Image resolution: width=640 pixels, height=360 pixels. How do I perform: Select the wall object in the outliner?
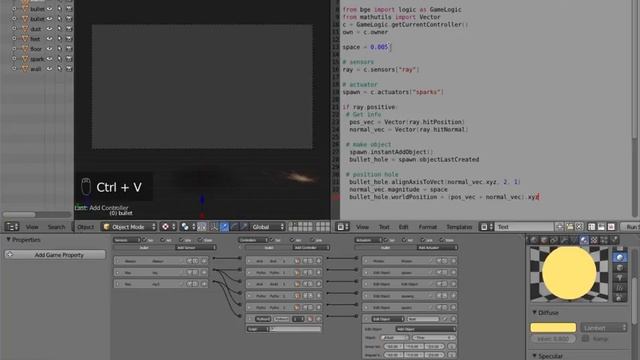(36, 69)
